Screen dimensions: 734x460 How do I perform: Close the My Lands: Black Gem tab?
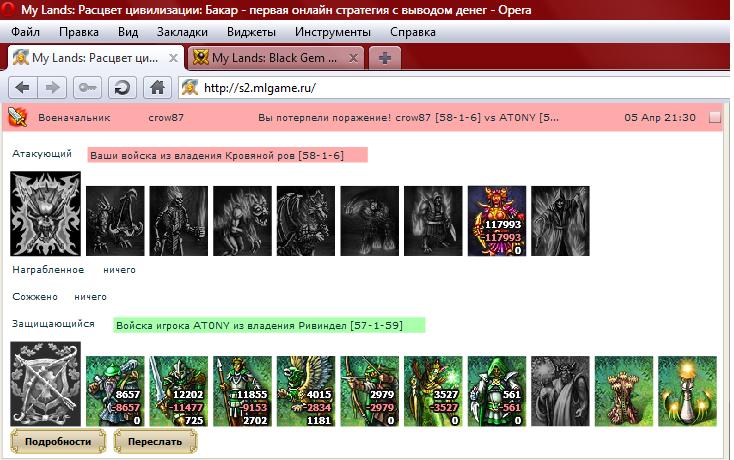pyautogui.click(x=353, y=58)
